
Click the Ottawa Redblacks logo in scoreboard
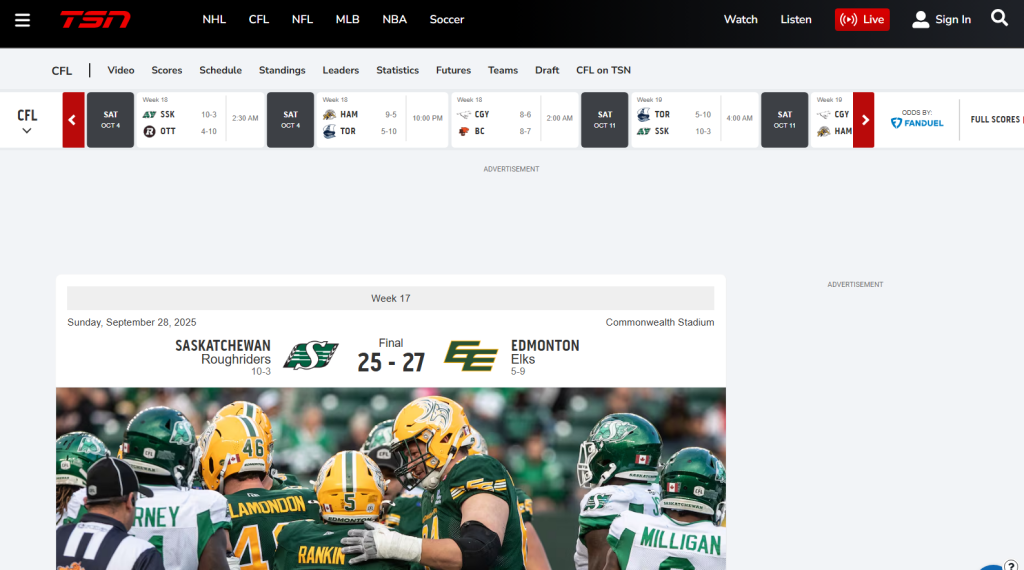tap(150, 131)
